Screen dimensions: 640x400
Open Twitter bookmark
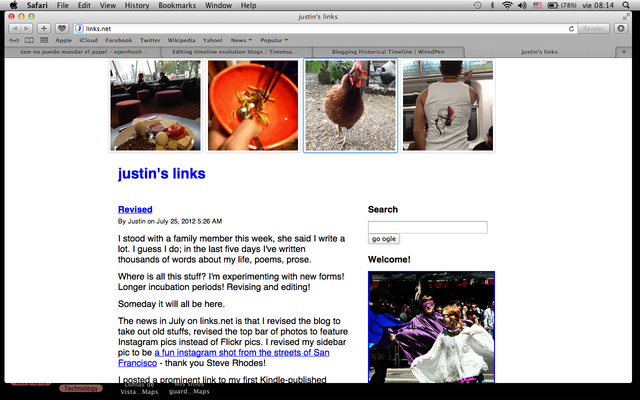coord(150,40)
